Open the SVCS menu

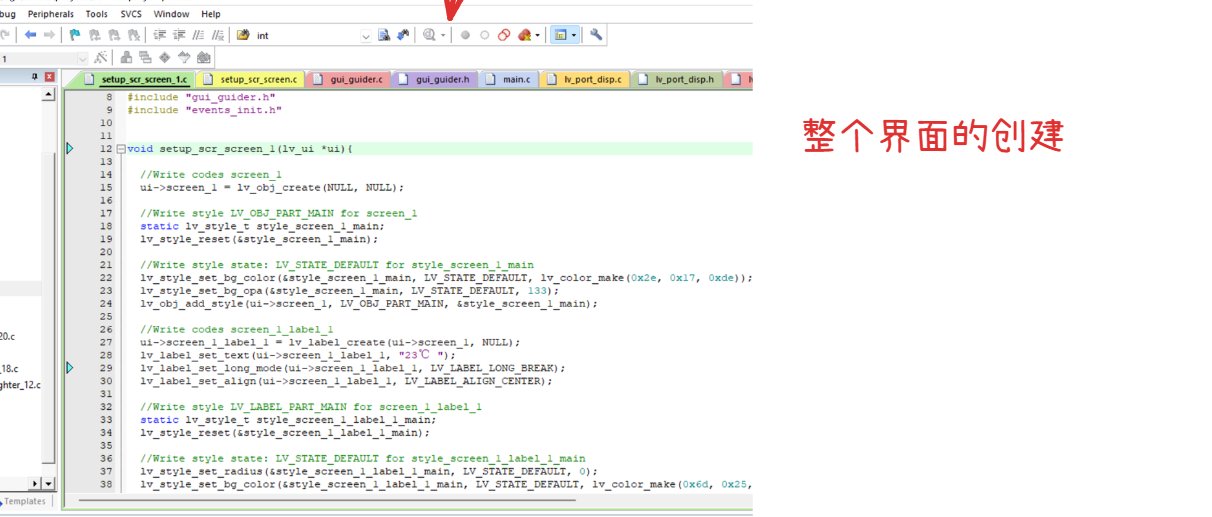point(131,14)
